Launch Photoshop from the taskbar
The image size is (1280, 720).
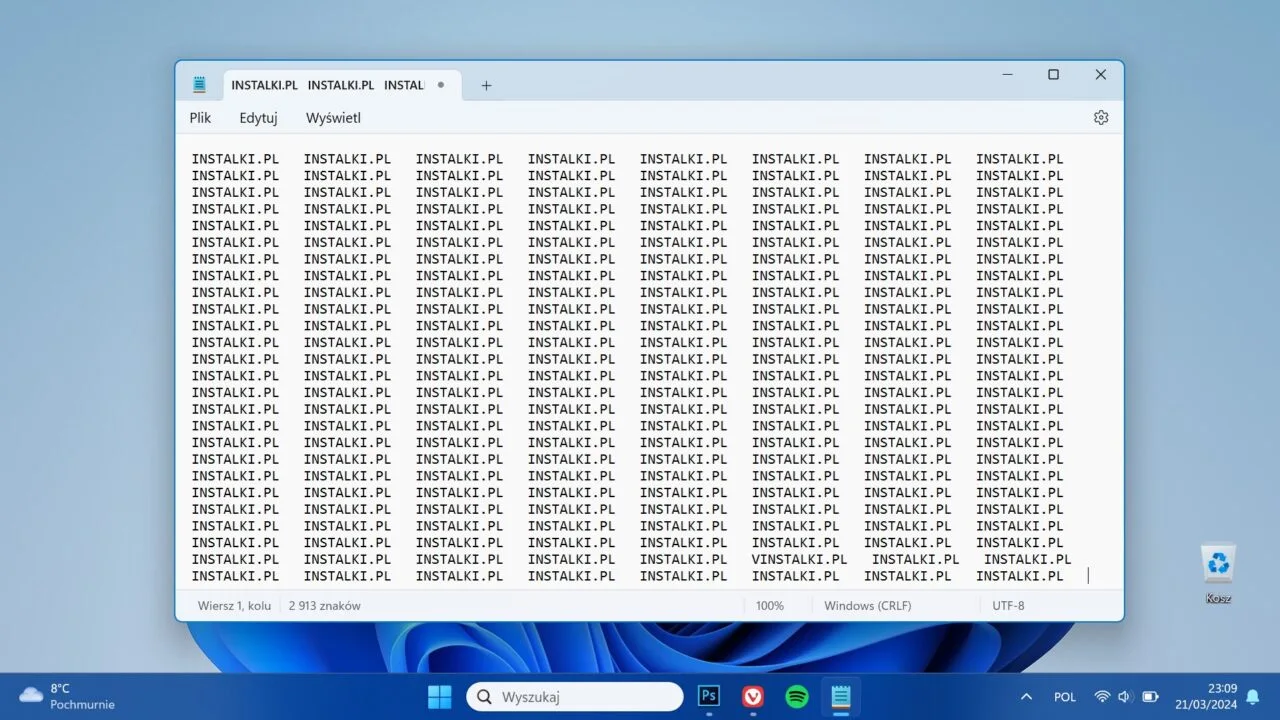[x=710, y=697]
